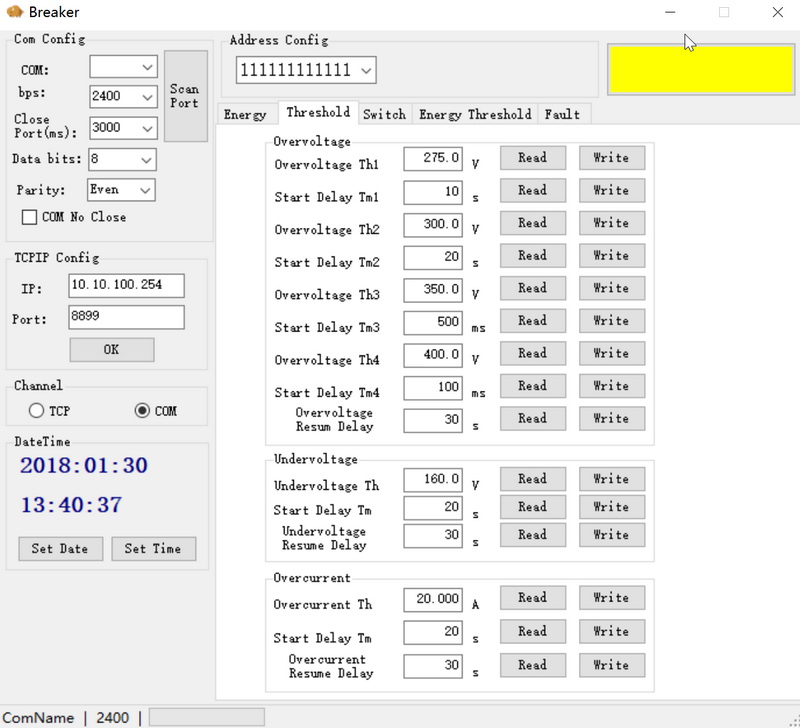The image size is (800, 728).
Task: Select the COM channel radio button
Action: [142, 410]
